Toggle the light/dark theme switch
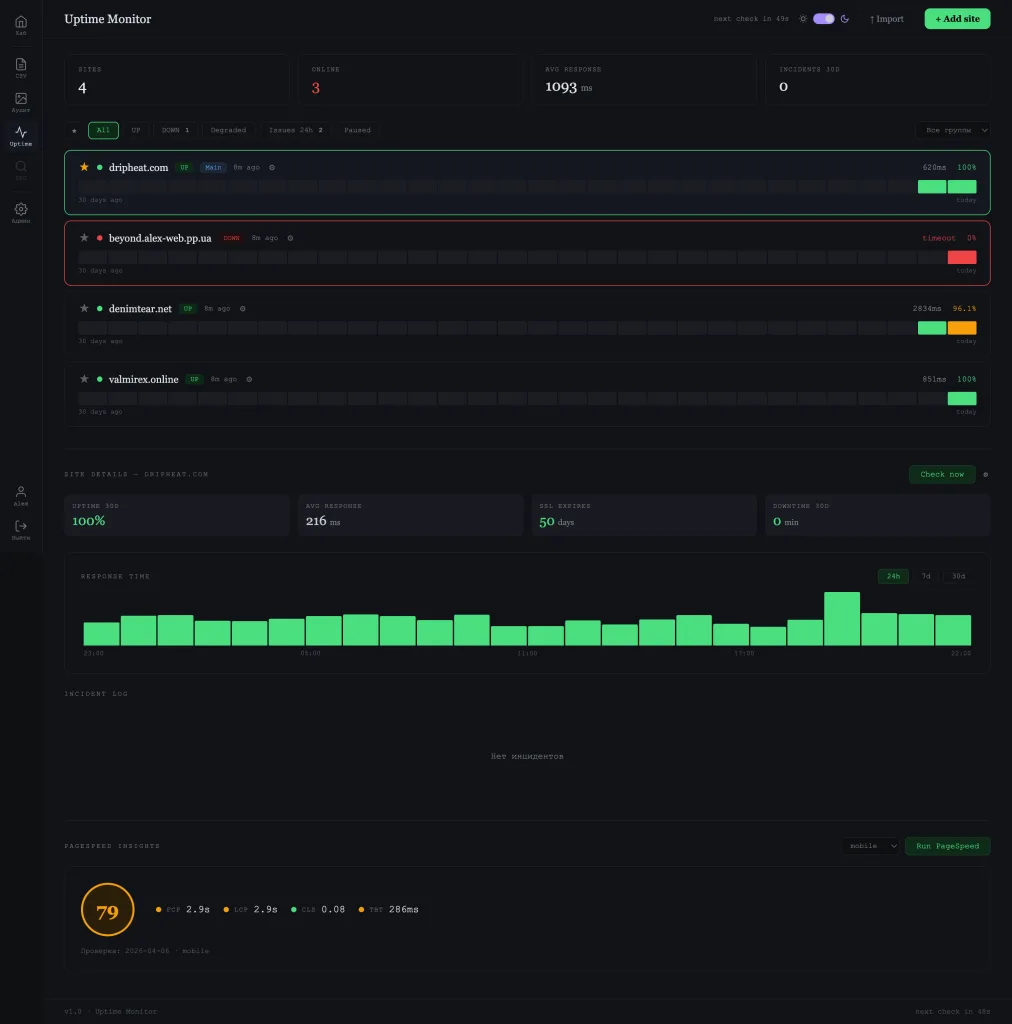1012x1024 pixels. click(x=824, y=19)
